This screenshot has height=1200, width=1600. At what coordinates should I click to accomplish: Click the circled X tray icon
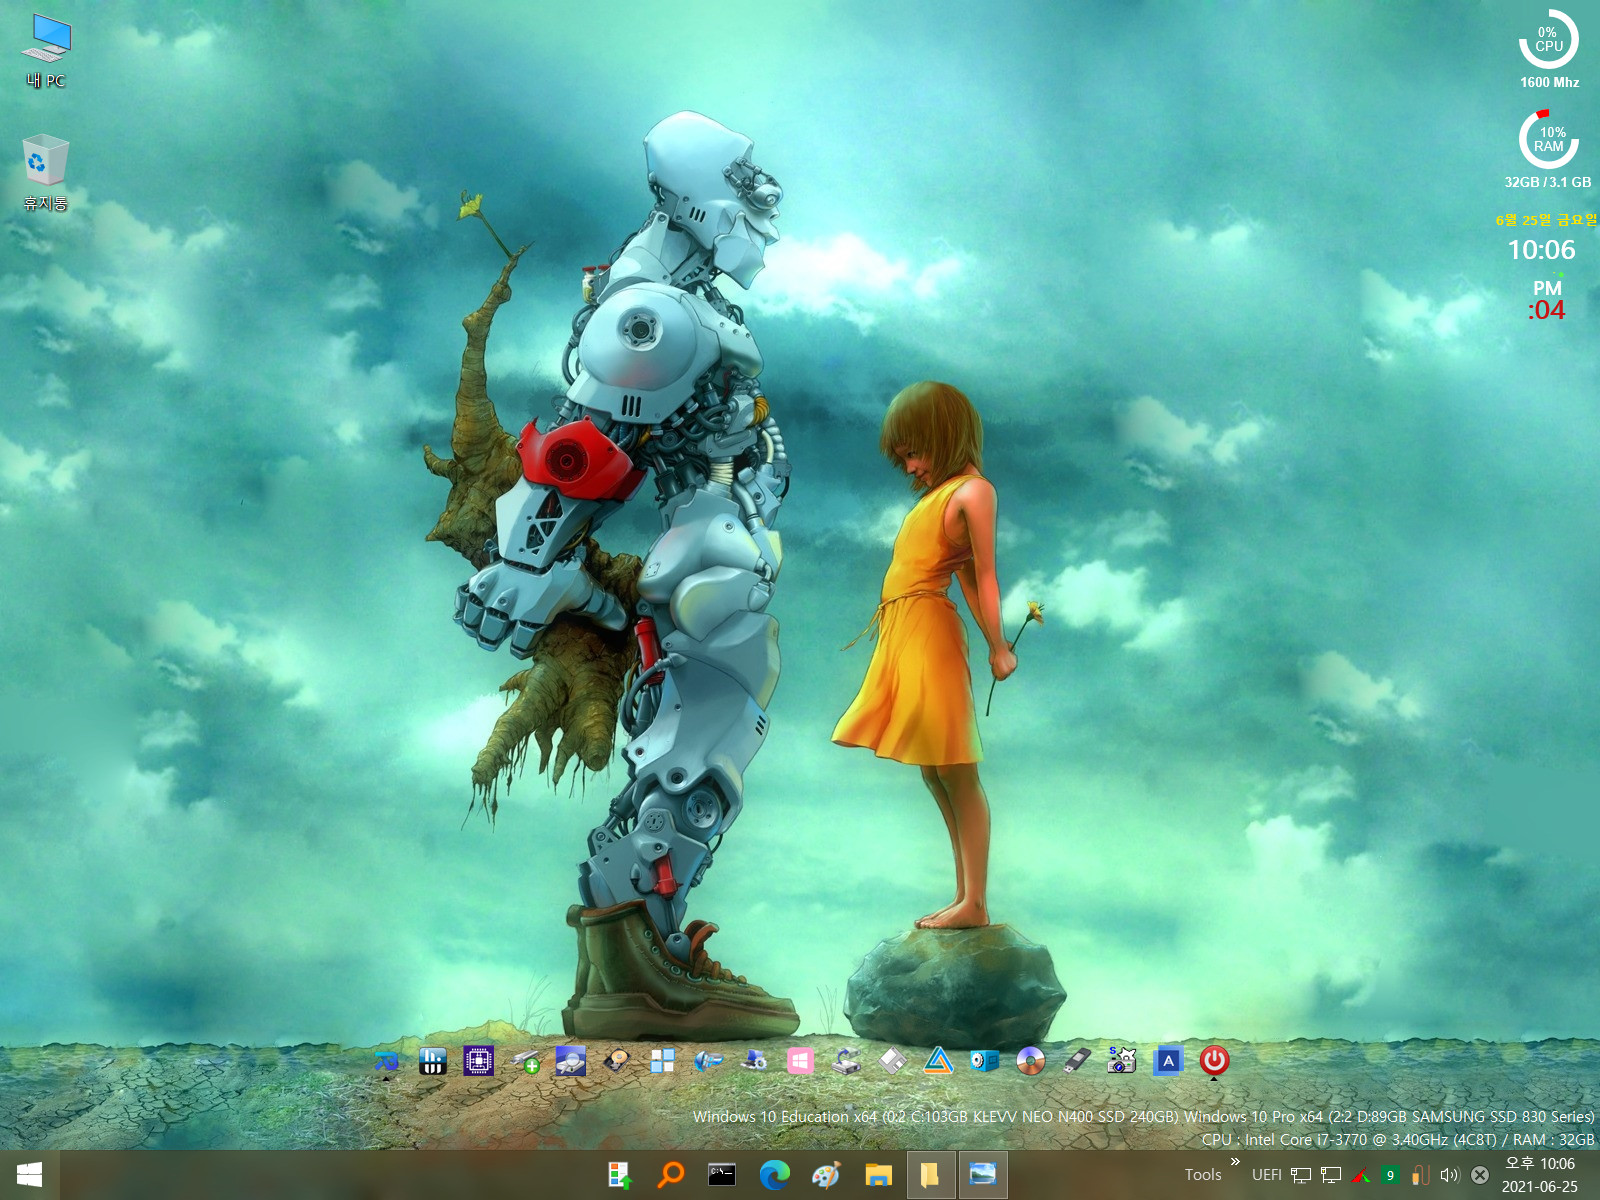(x=1480, y=1175)
